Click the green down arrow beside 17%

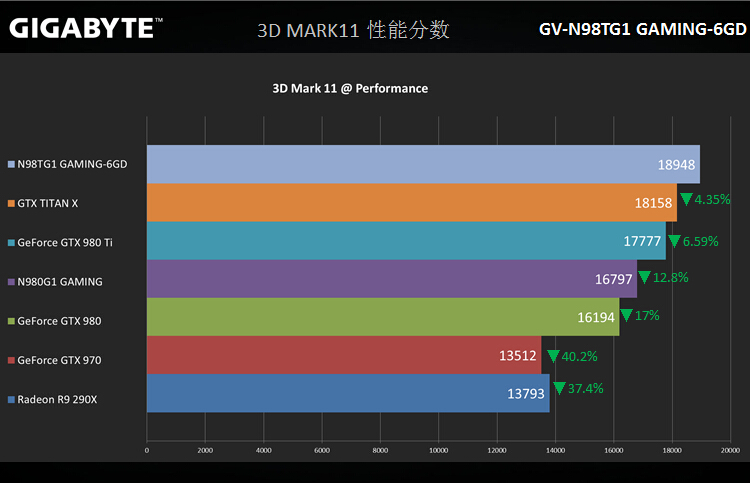[x=626, y=316]
